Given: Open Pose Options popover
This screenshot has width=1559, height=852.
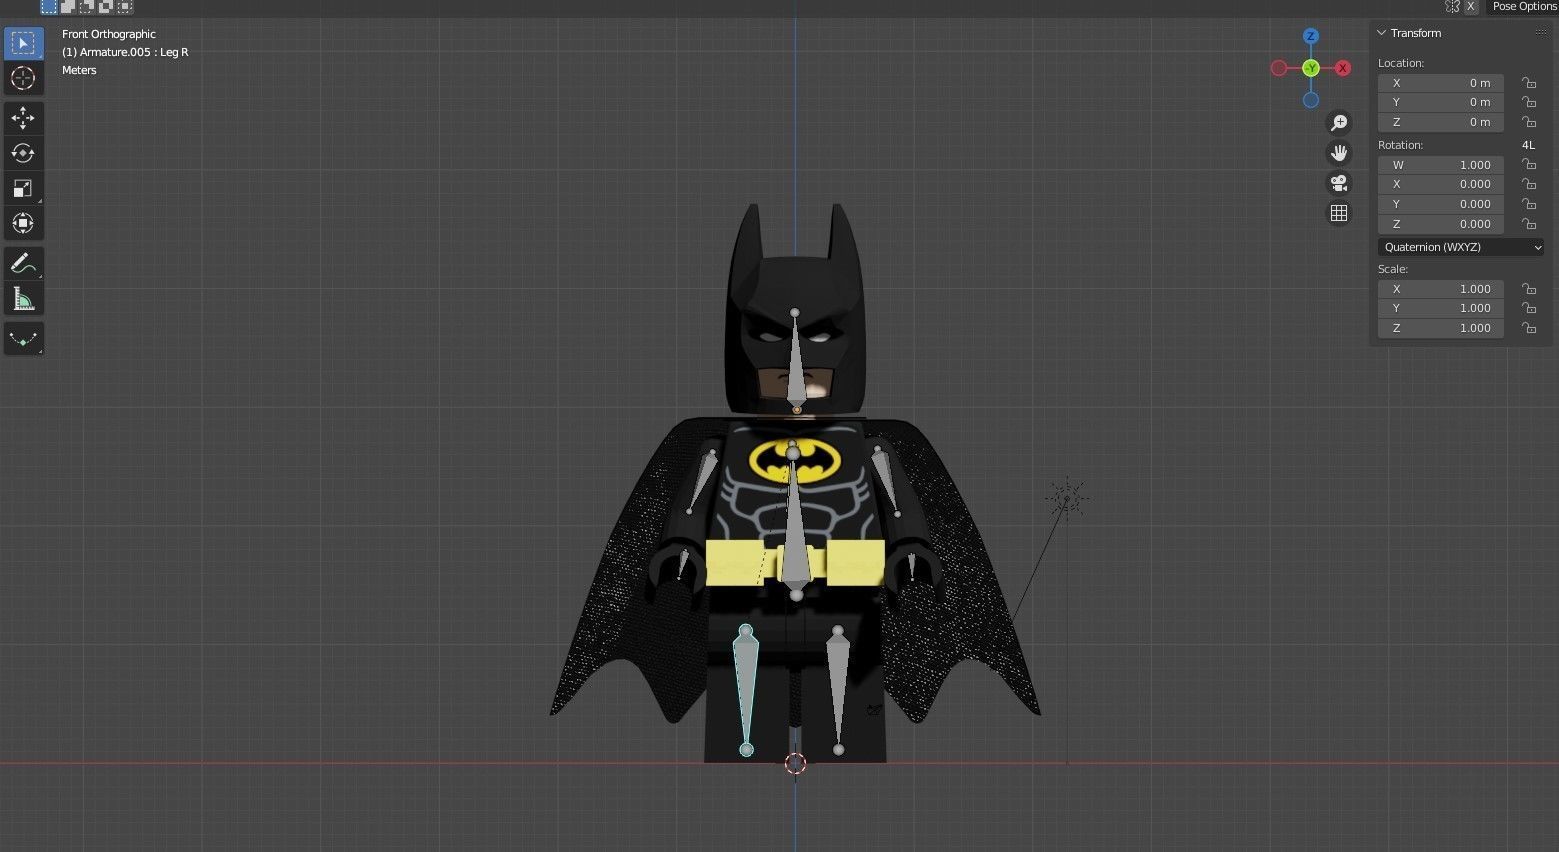Looking at the screenshot, I should tap(1522, 7).
